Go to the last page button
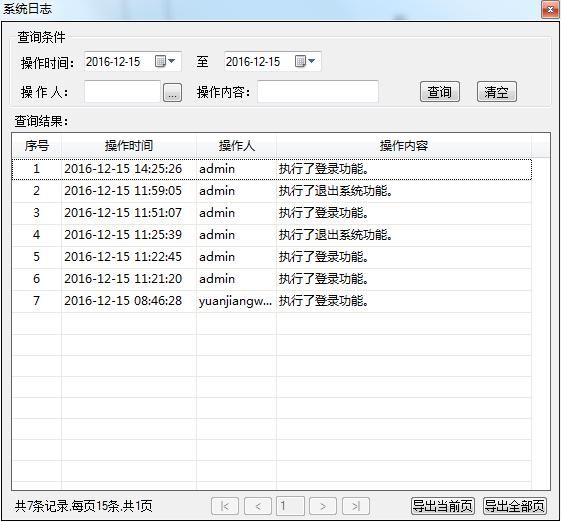 (x=356, y=506)
